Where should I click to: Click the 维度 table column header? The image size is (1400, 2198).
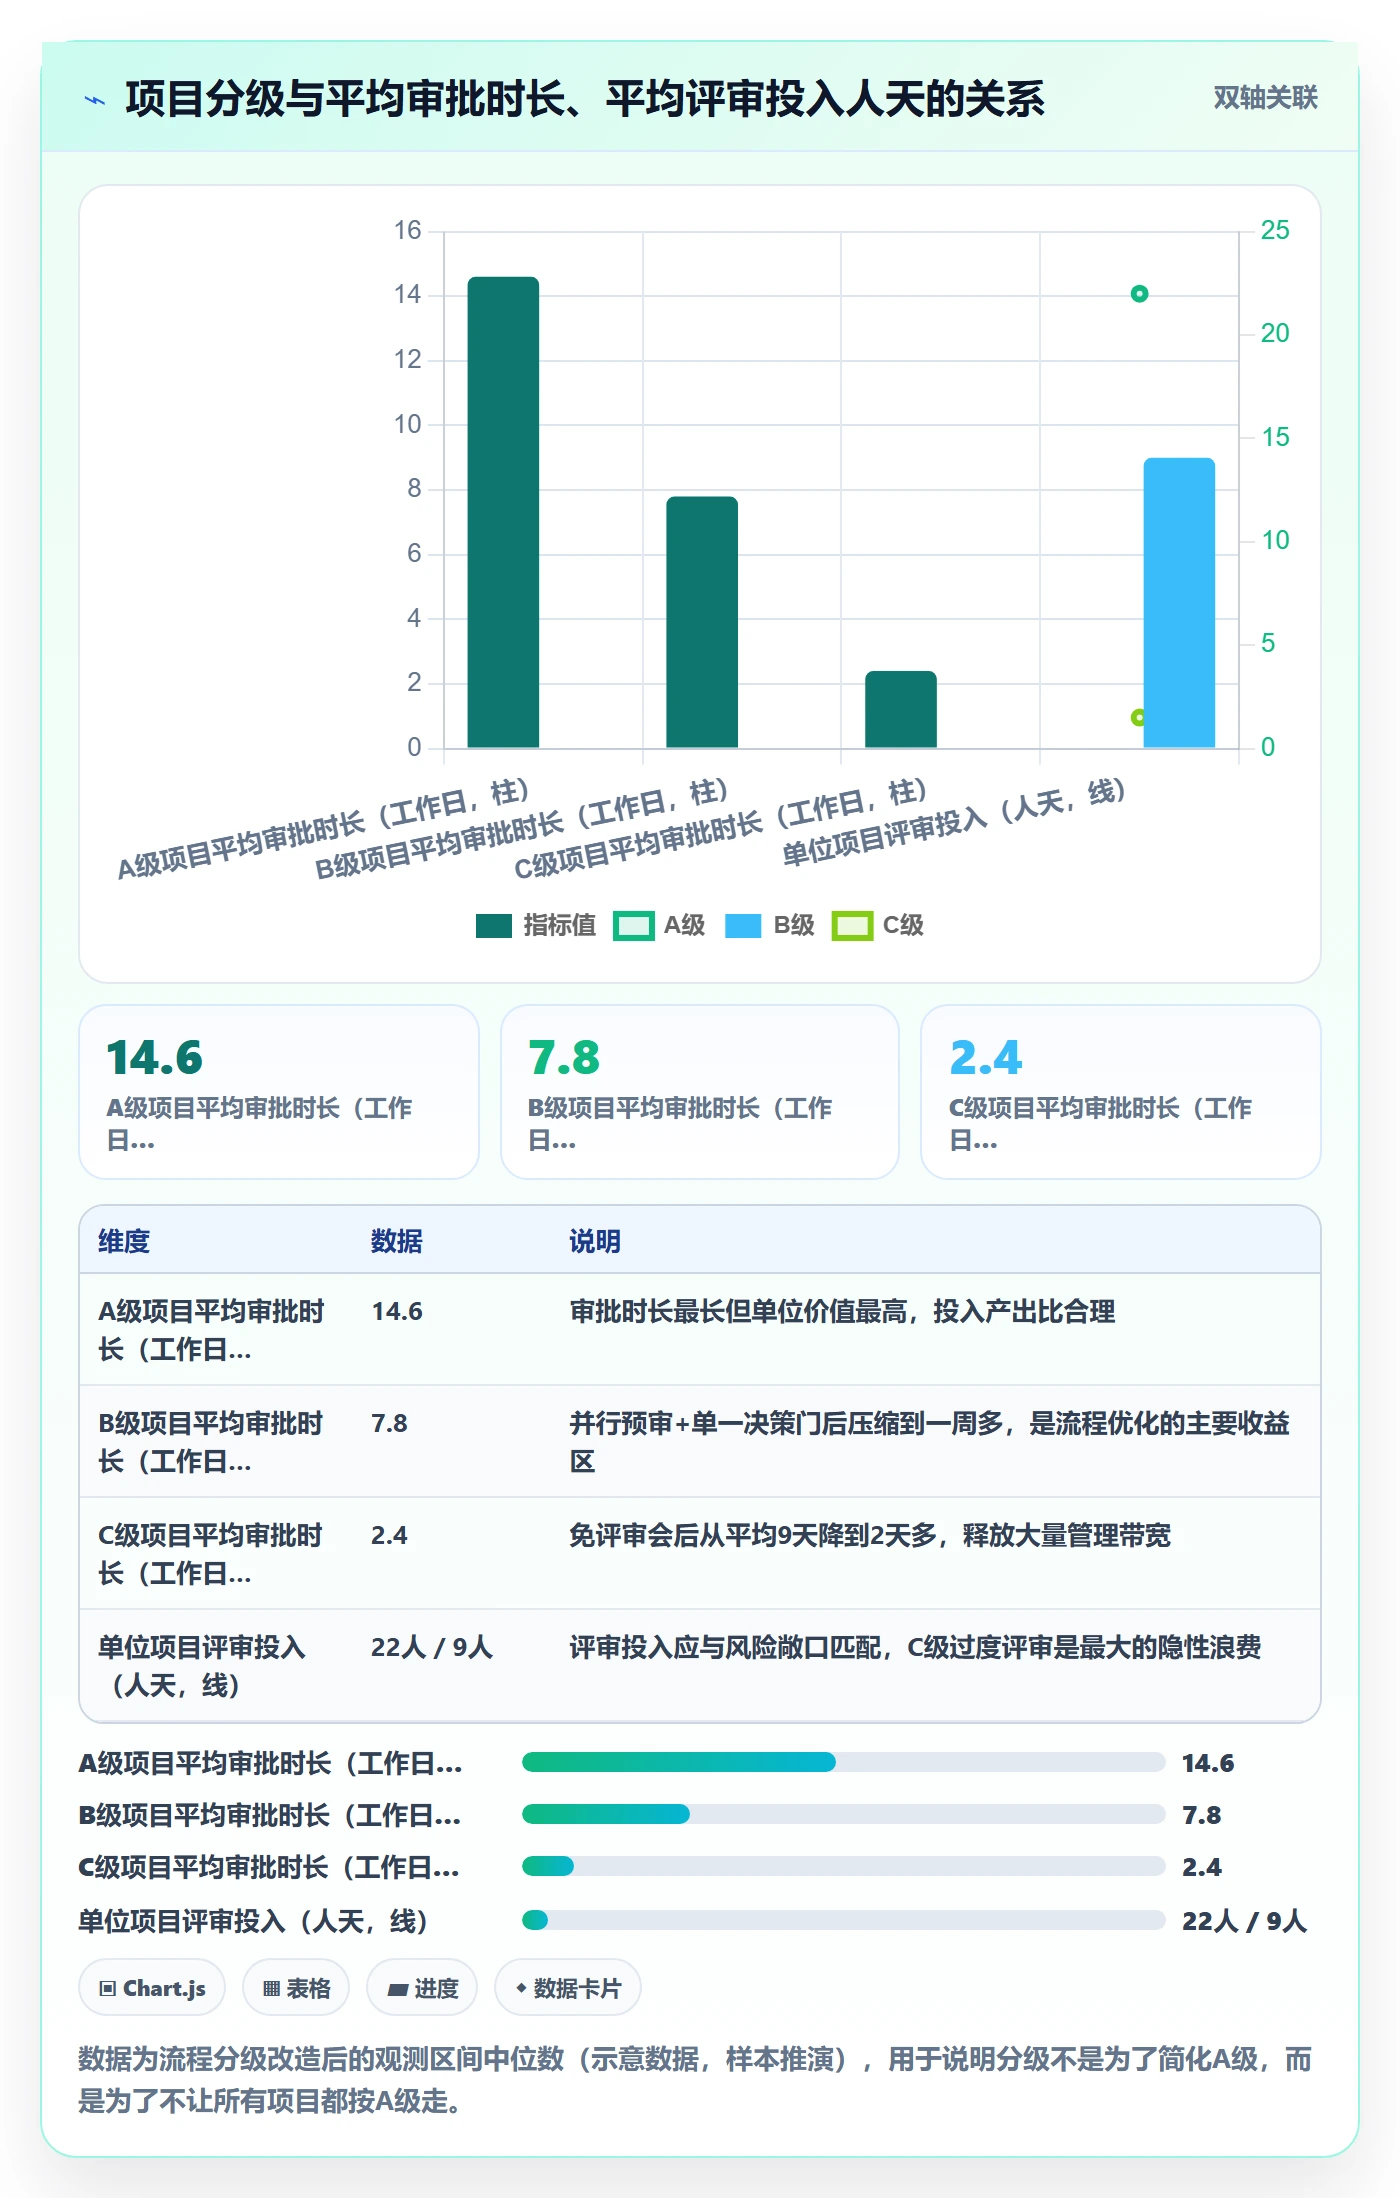[x=124, y=1241]
